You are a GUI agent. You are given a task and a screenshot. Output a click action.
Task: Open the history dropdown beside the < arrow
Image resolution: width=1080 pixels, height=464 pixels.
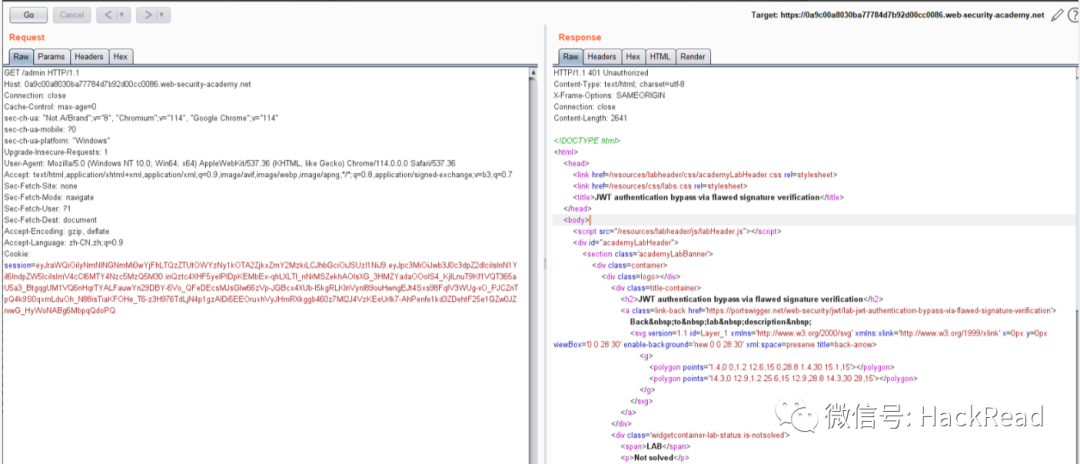[122, 14]
